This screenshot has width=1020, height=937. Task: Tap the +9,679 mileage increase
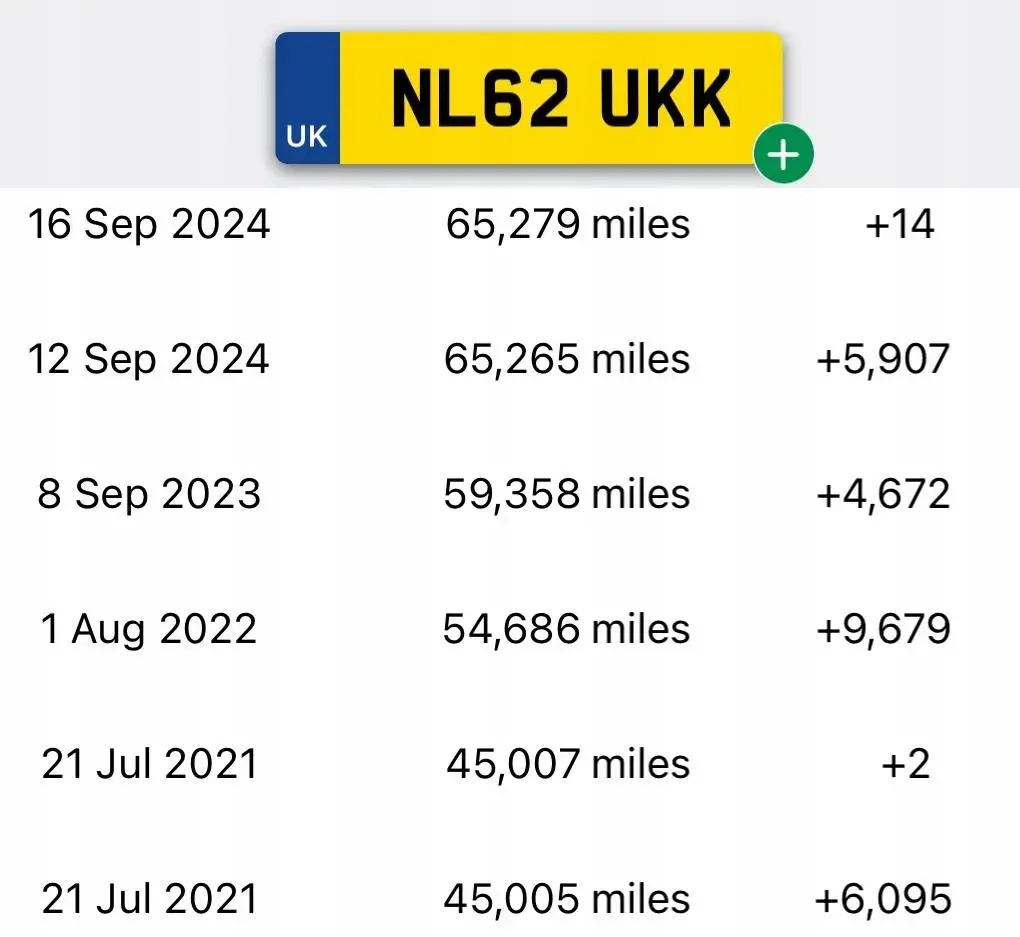883,629
